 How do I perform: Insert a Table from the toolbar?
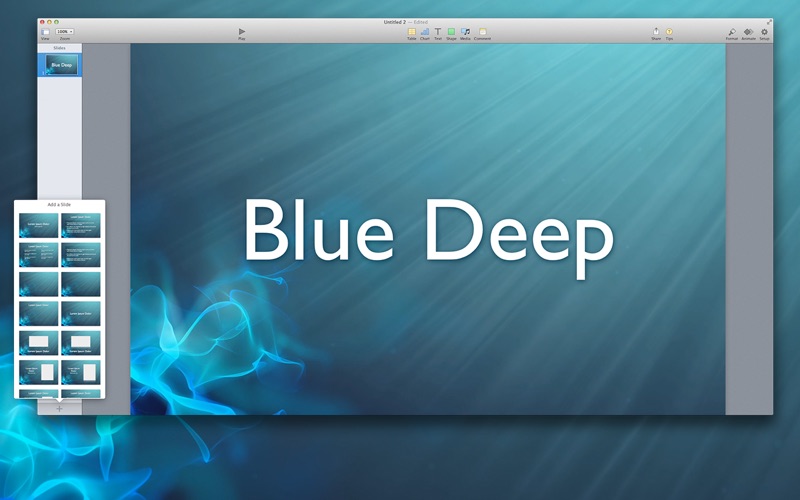411,32
